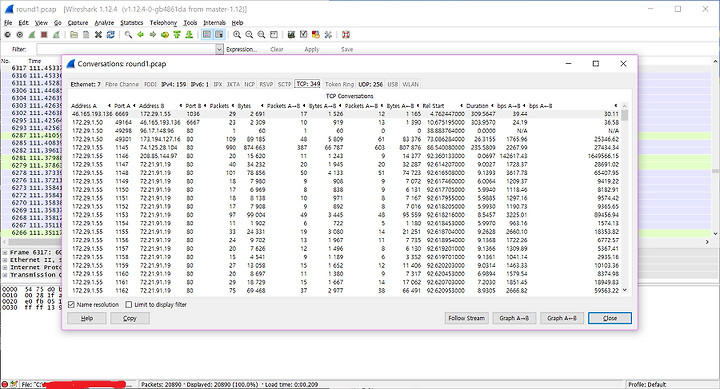Open the filter history dropdown arrow
The width and height of the screenshot is (720, 389).
click(219, 49)
